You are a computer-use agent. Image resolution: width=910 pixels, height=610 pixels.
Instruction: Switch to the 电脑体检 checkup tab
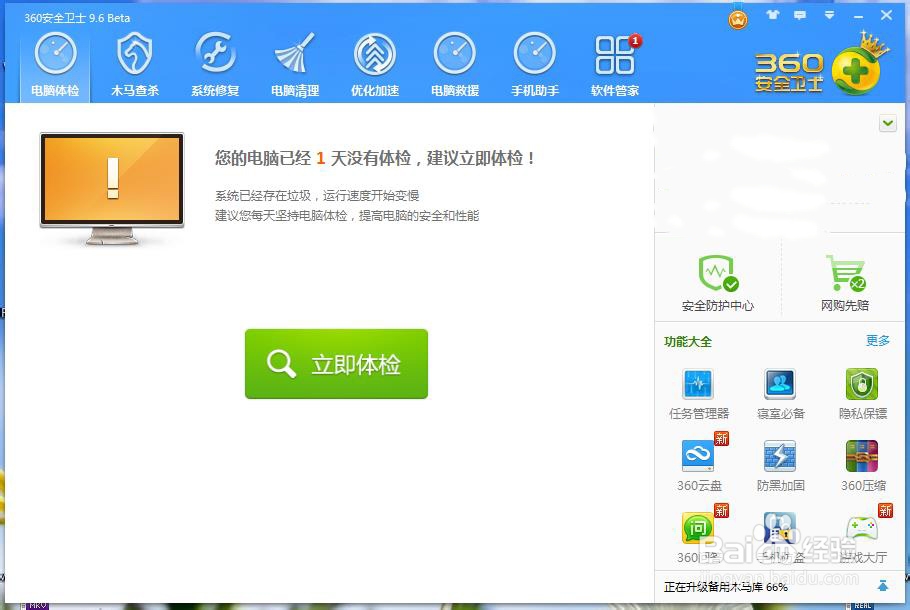click(55, 60)
